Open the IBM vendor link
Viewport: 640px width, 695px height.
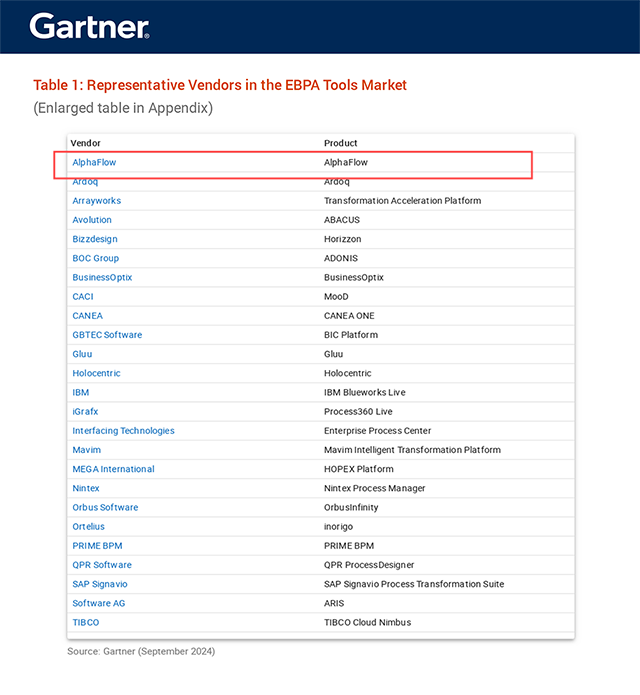[x=80, y=392]
